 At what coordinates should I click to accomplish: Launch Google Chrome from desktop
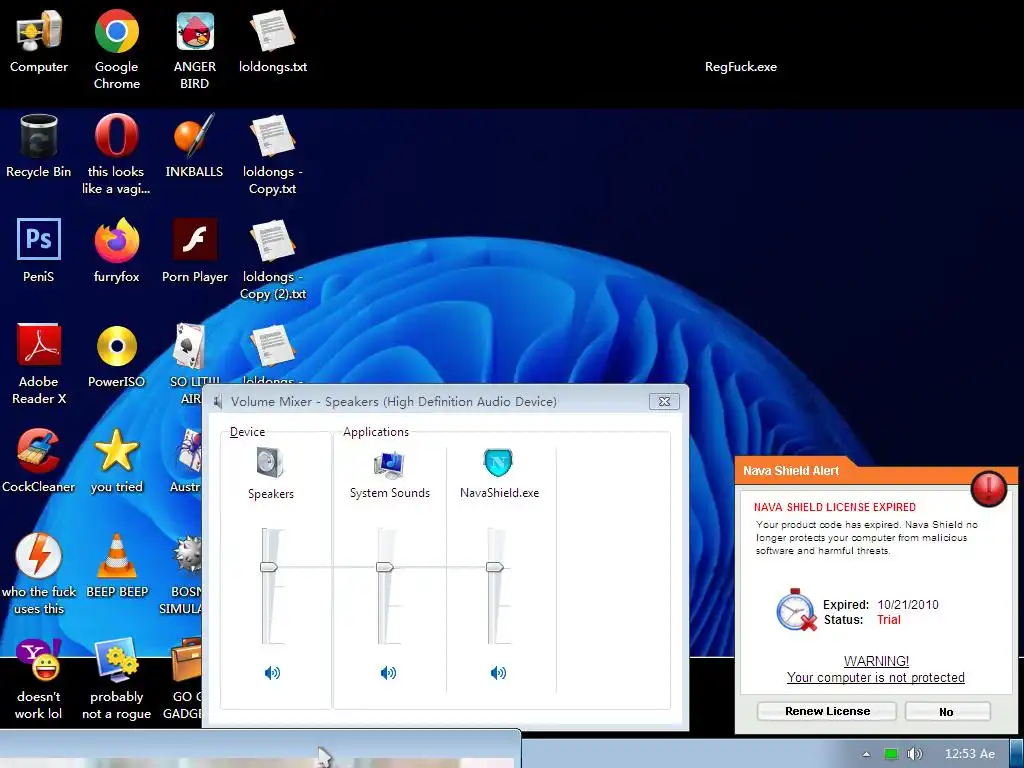[116, 31]
